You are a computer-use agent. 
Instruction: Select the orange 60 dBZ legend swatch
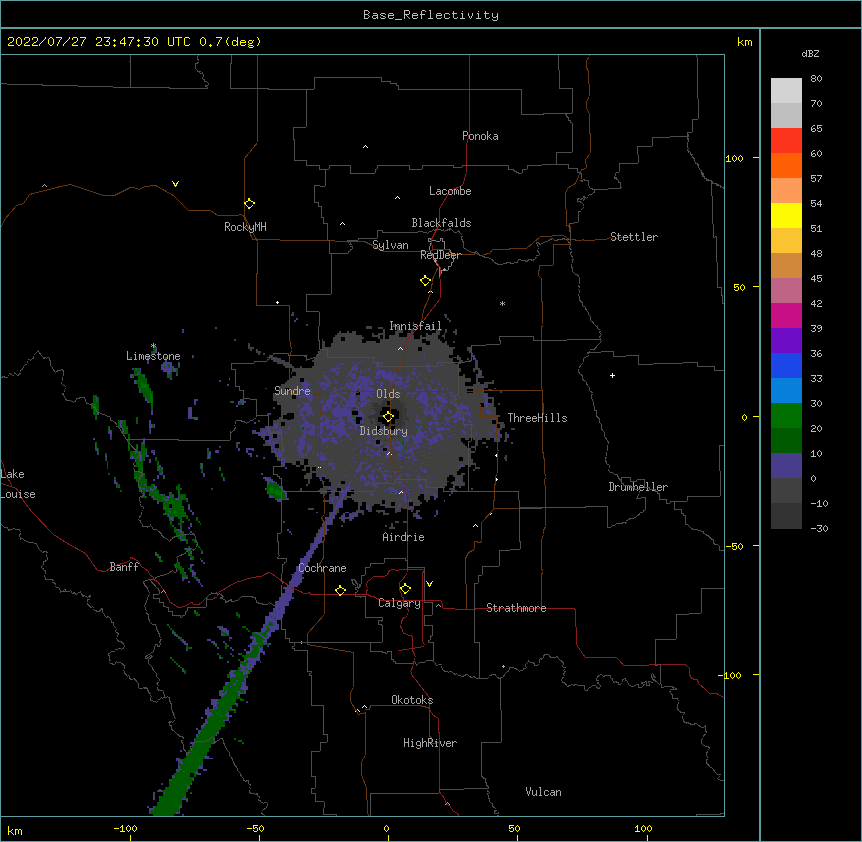tap(786, 165)
